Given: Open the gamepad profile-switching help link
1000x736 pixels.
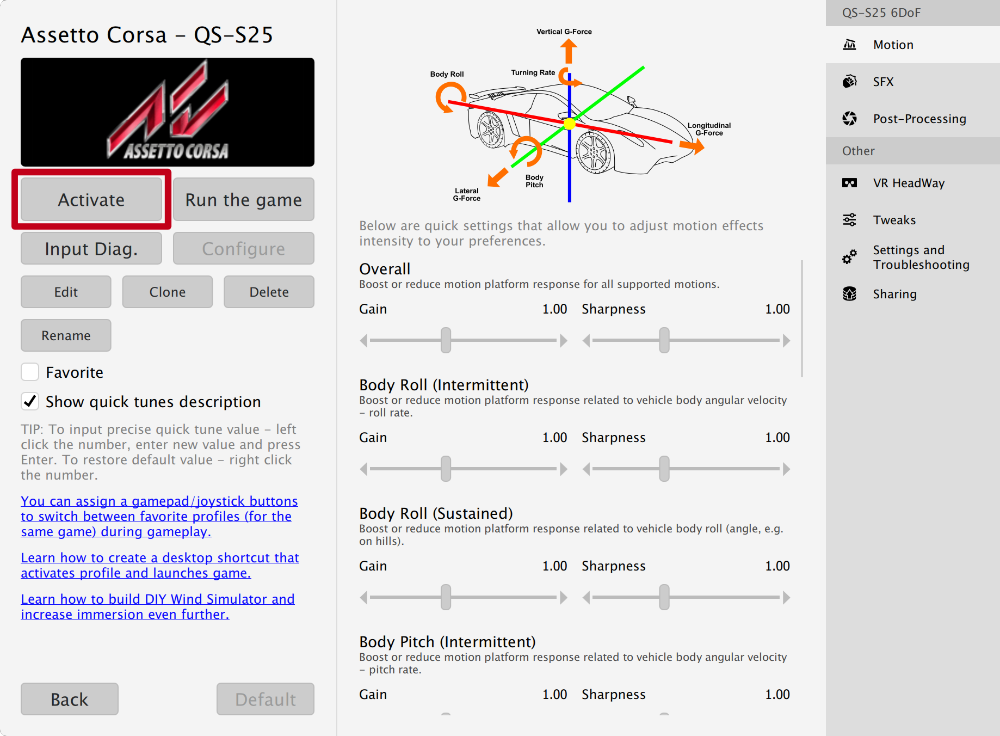Looking at the screenshot, I should [x=159, y=516].
